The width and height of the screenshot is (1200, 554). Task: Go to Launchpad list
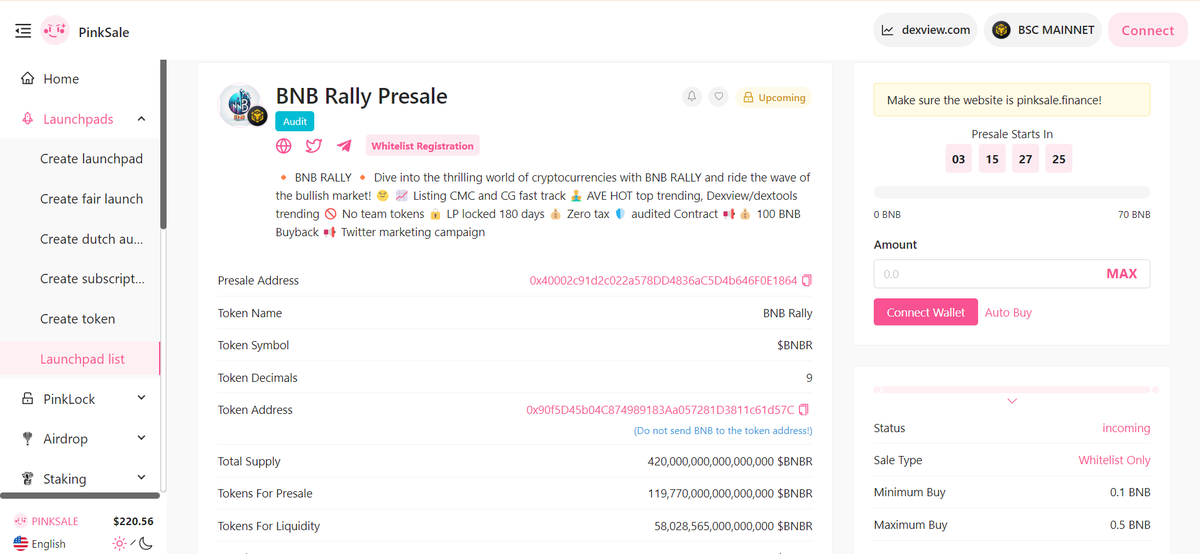[x=82, y=359]
